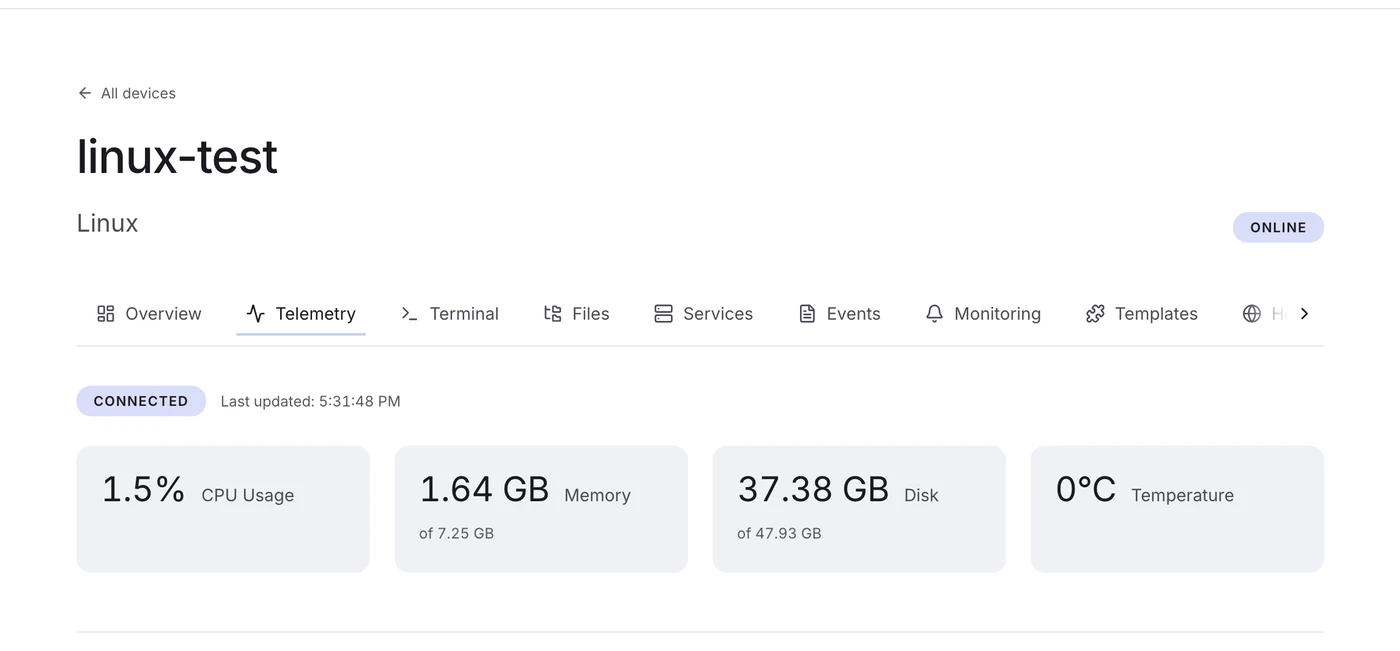Click the Services server icon

coord(663,314)
